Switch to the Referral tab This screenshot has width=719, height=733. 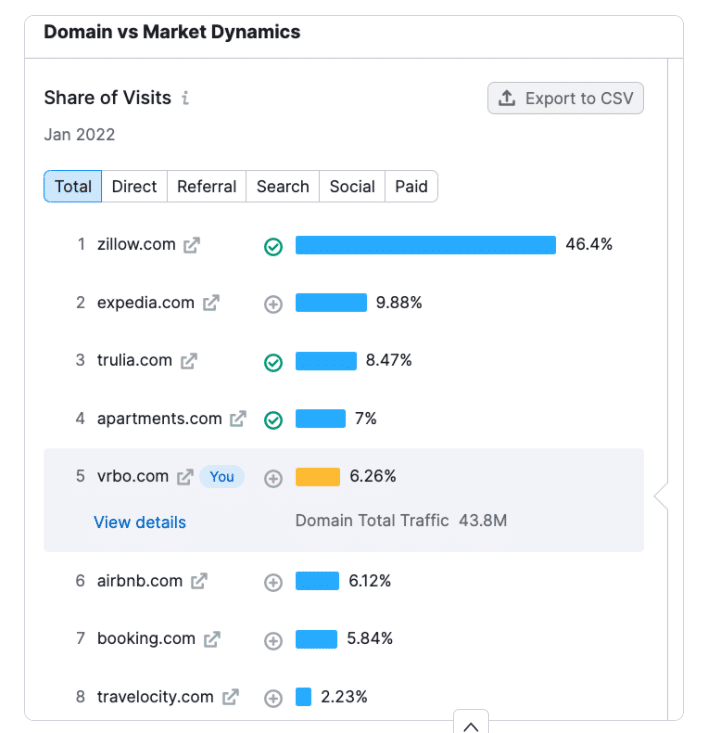(207, 187)
